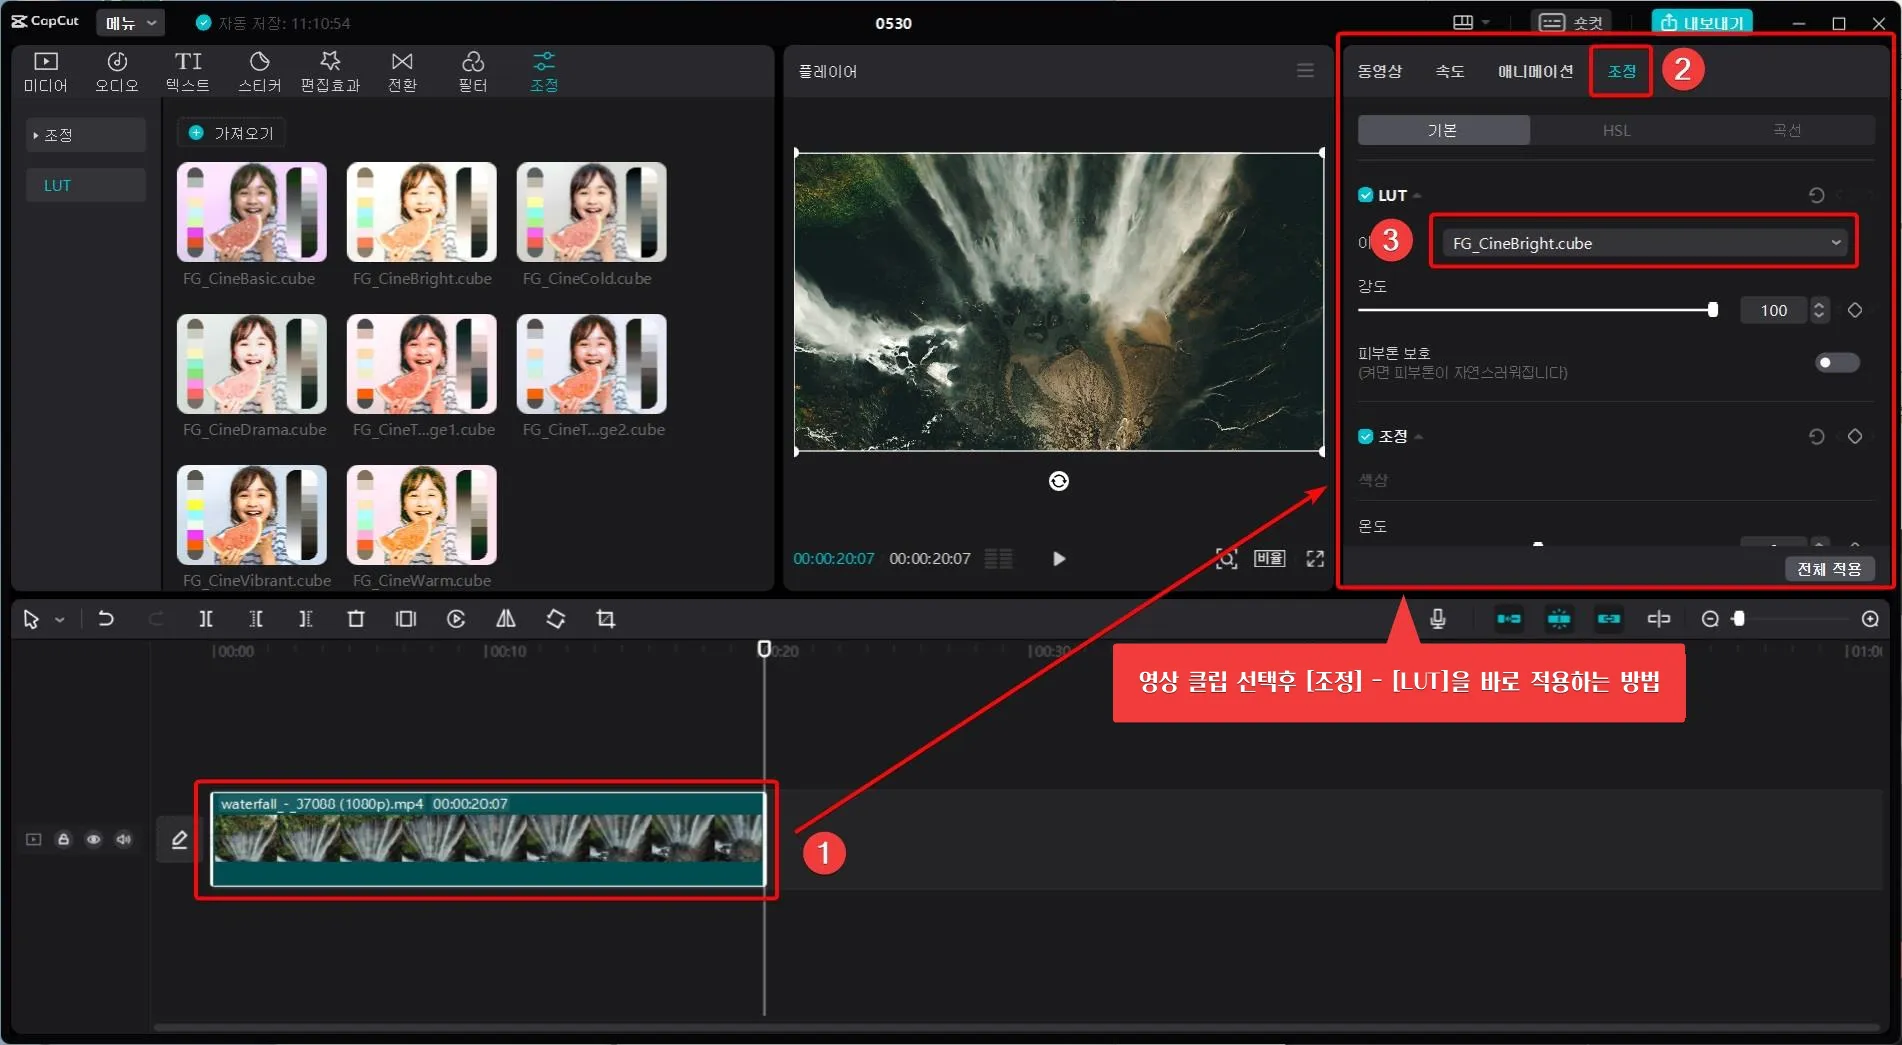
Task: Open the 조정 (Adjustment) tool in top toolbar
Action: [x=544, y=72]
